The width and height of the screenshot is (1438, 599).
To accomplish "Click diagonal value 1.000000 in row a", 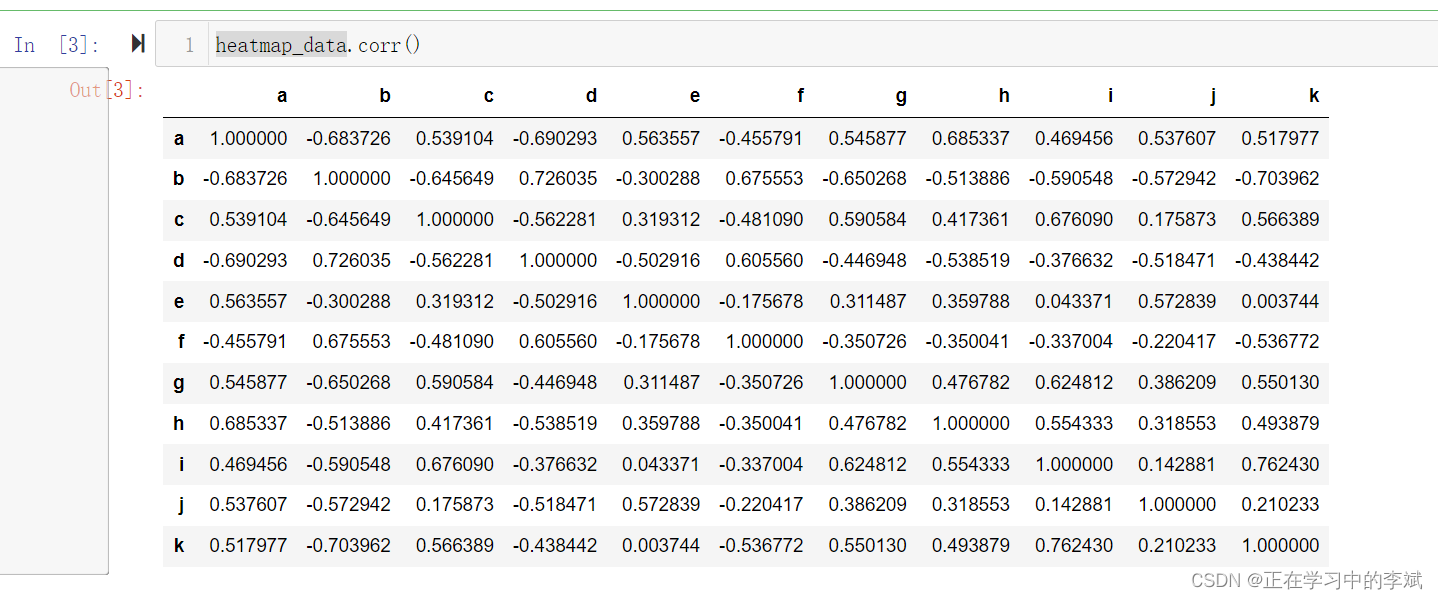I will [248, 138].
